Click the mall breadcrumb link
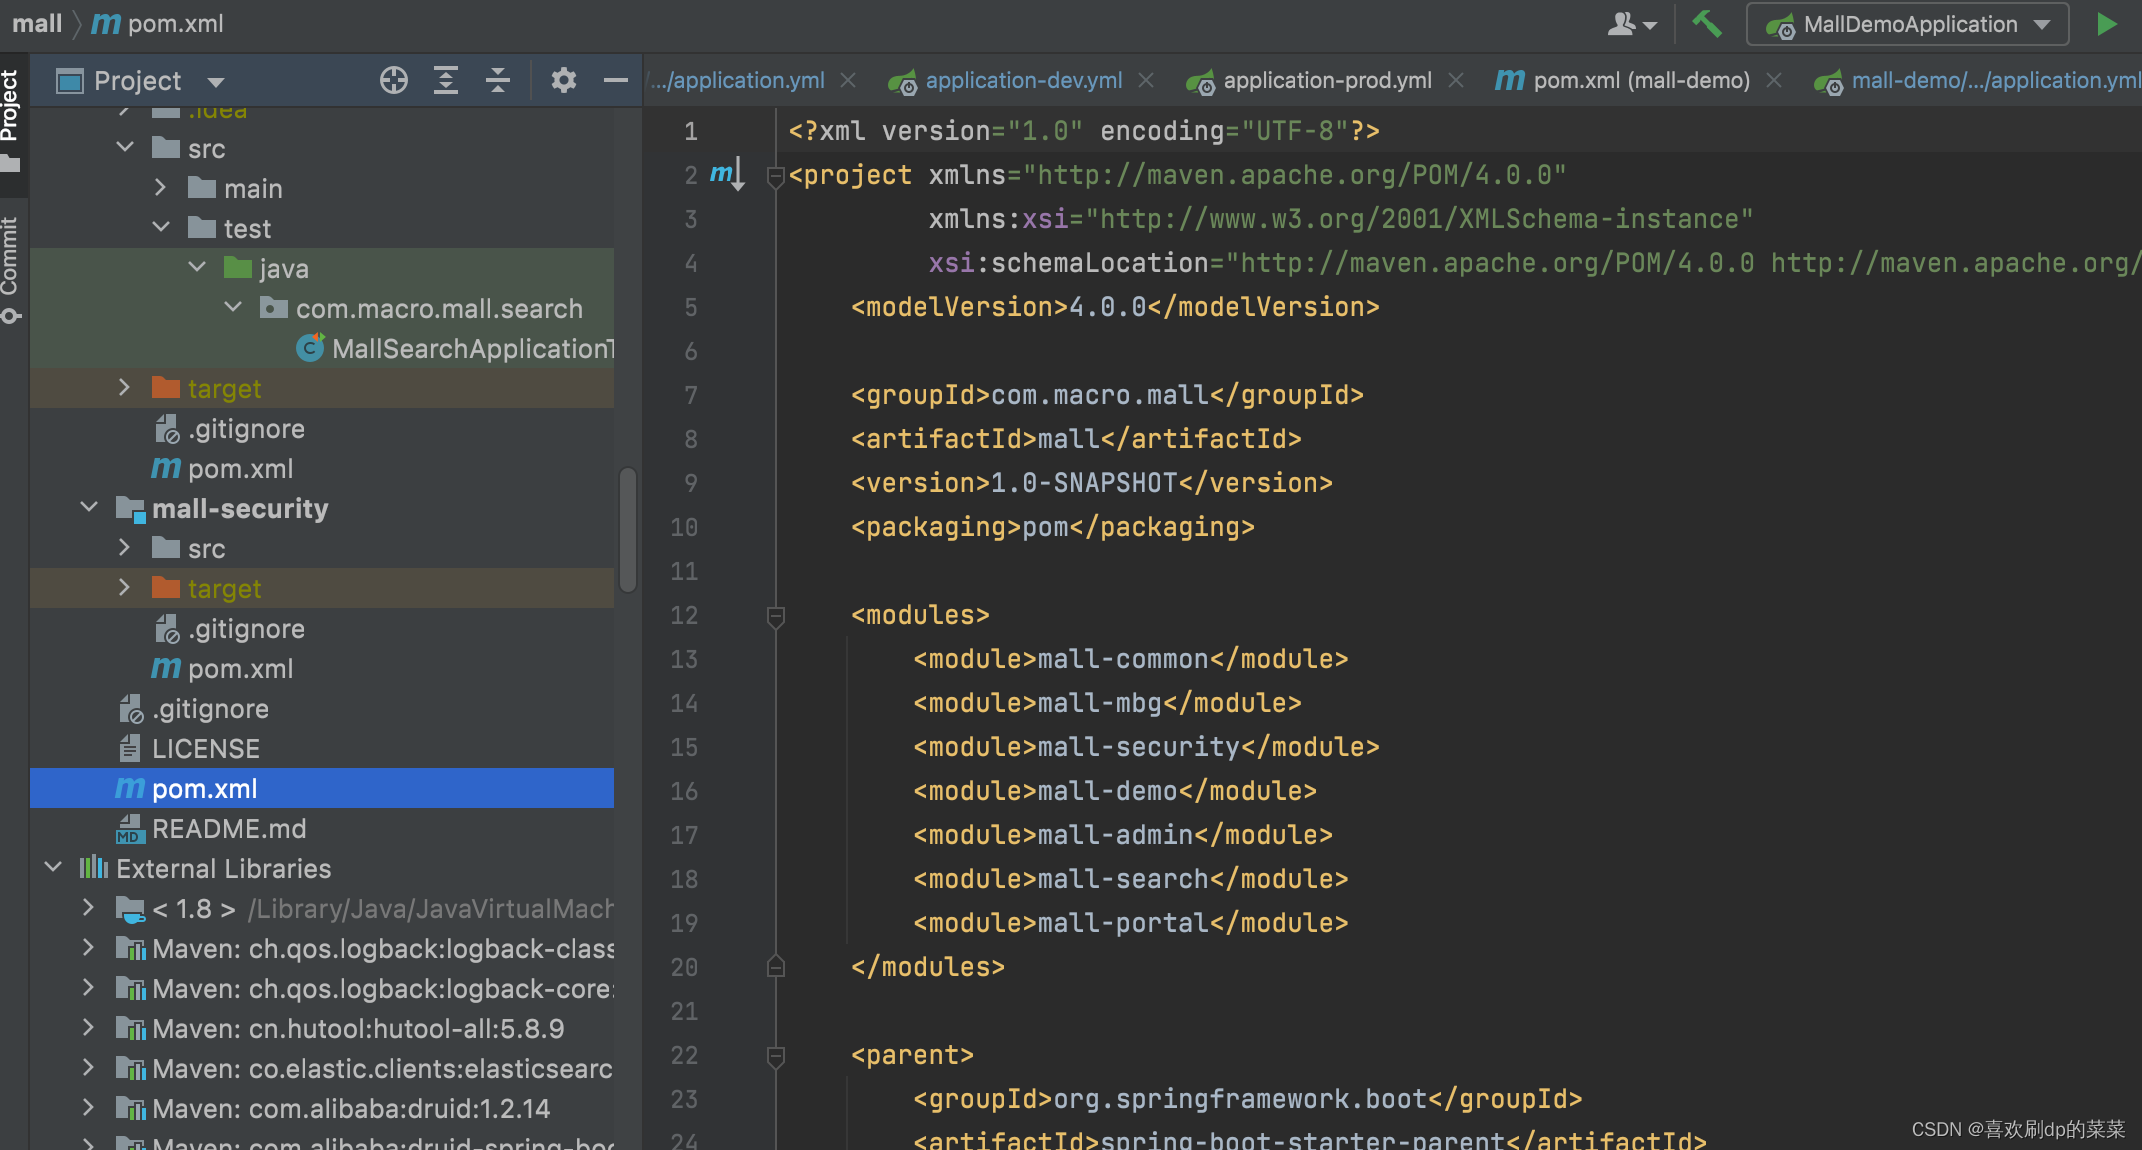Screen dimensions: 2142x1150 (x=36, y=23)
